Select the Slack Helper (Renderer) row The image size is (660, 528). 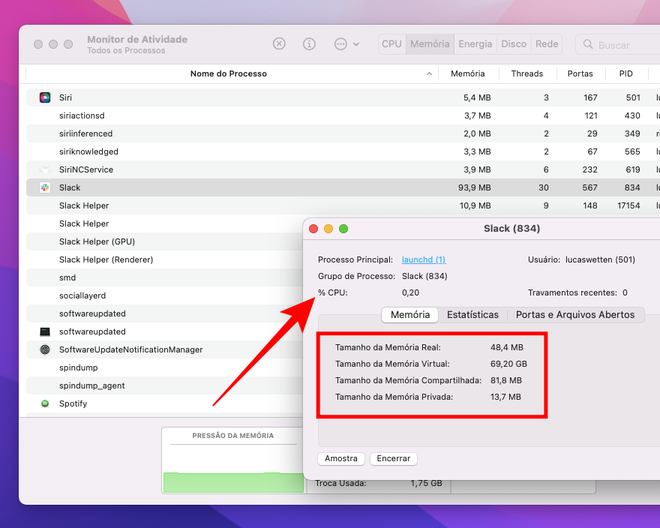coord(164,260)
